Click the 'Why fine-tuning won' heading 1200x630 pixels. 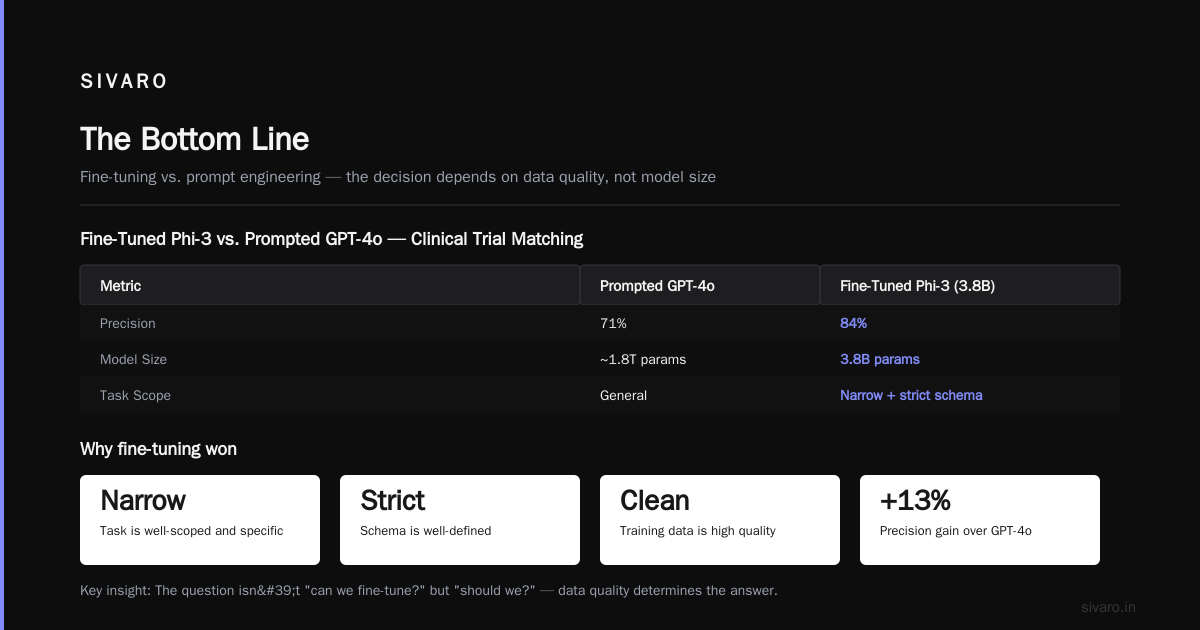tap(158, 450)
